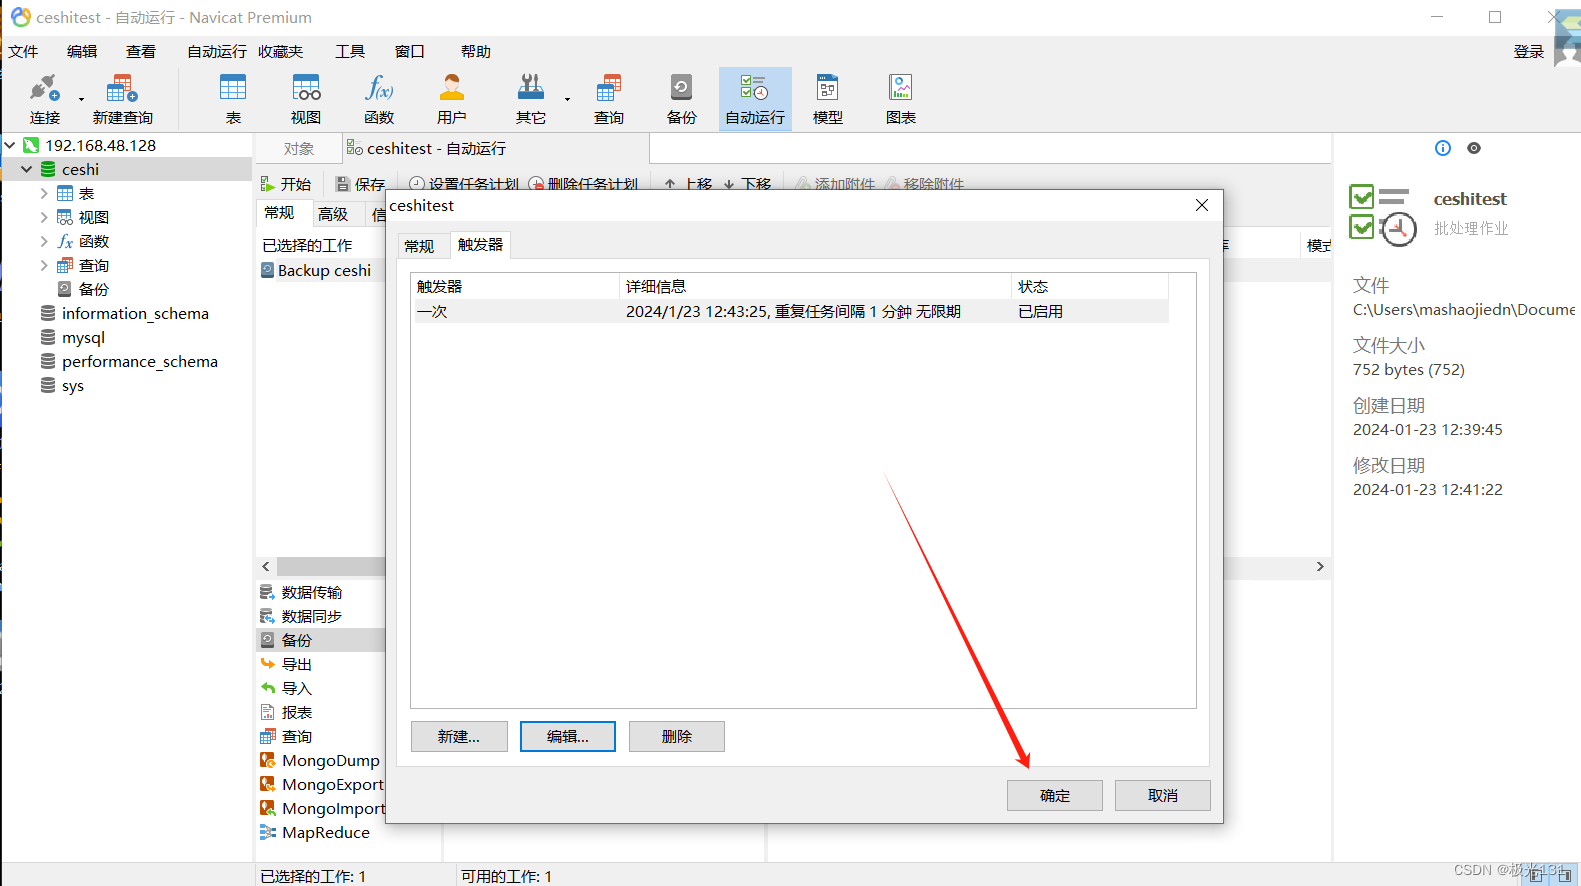This screenshot has width=1581, height=886.
Task: Open the 其它 others toolbar icon
Action: 530,99
